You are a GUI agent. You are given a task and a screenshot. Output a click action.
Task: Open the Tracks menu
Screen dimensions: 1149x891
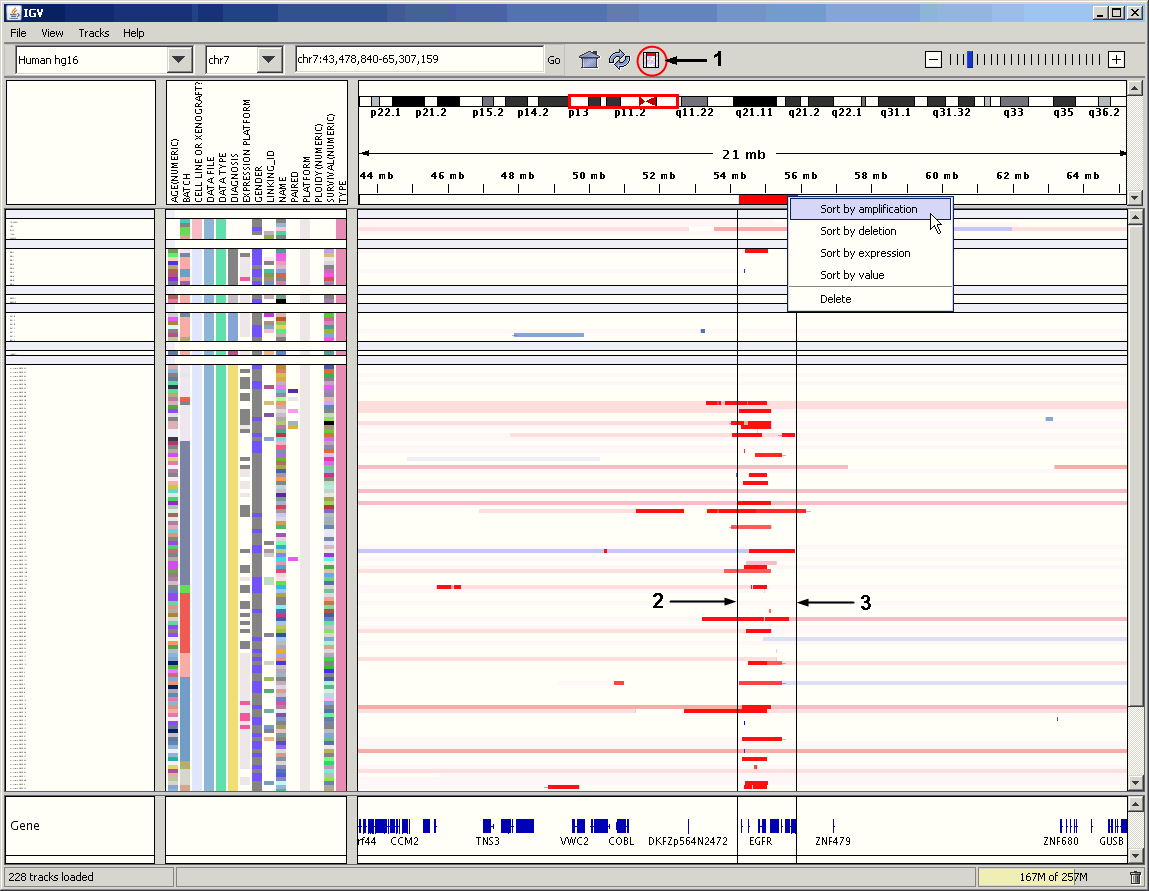[x=94, y=33]
